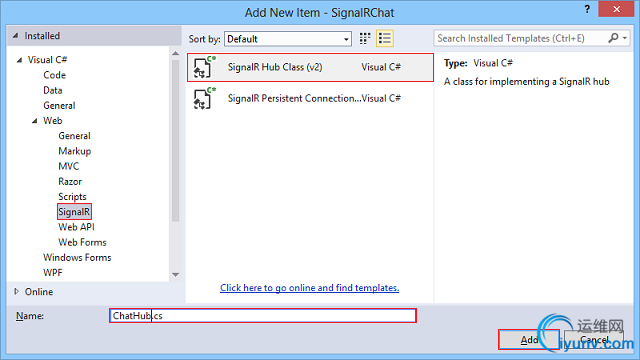Choose the Windows Forms category

point(77,258)
